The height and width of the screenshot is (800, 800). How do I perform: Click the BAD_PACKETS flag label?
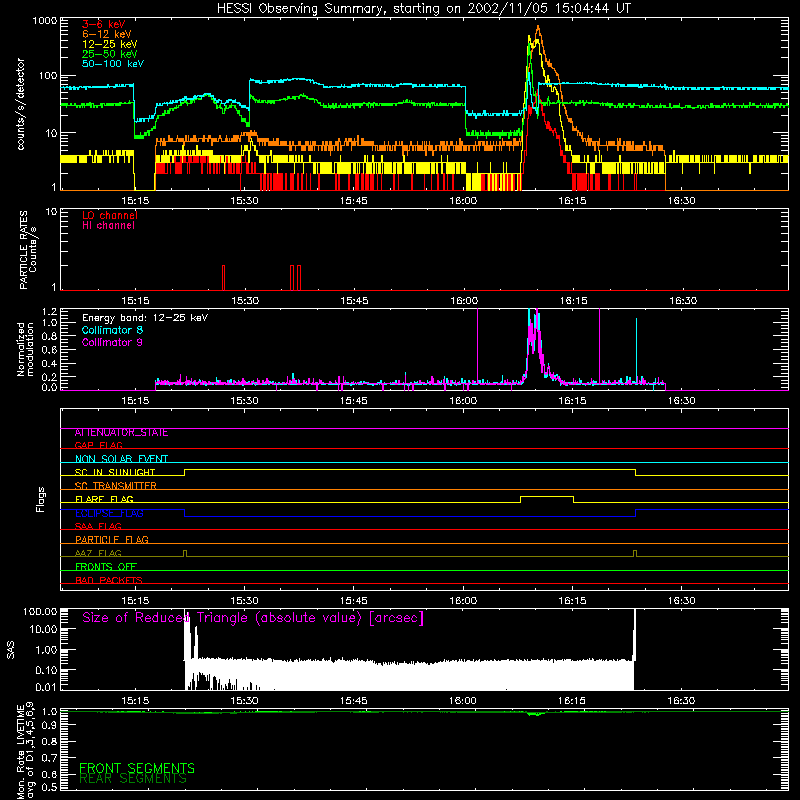point(109,580)
